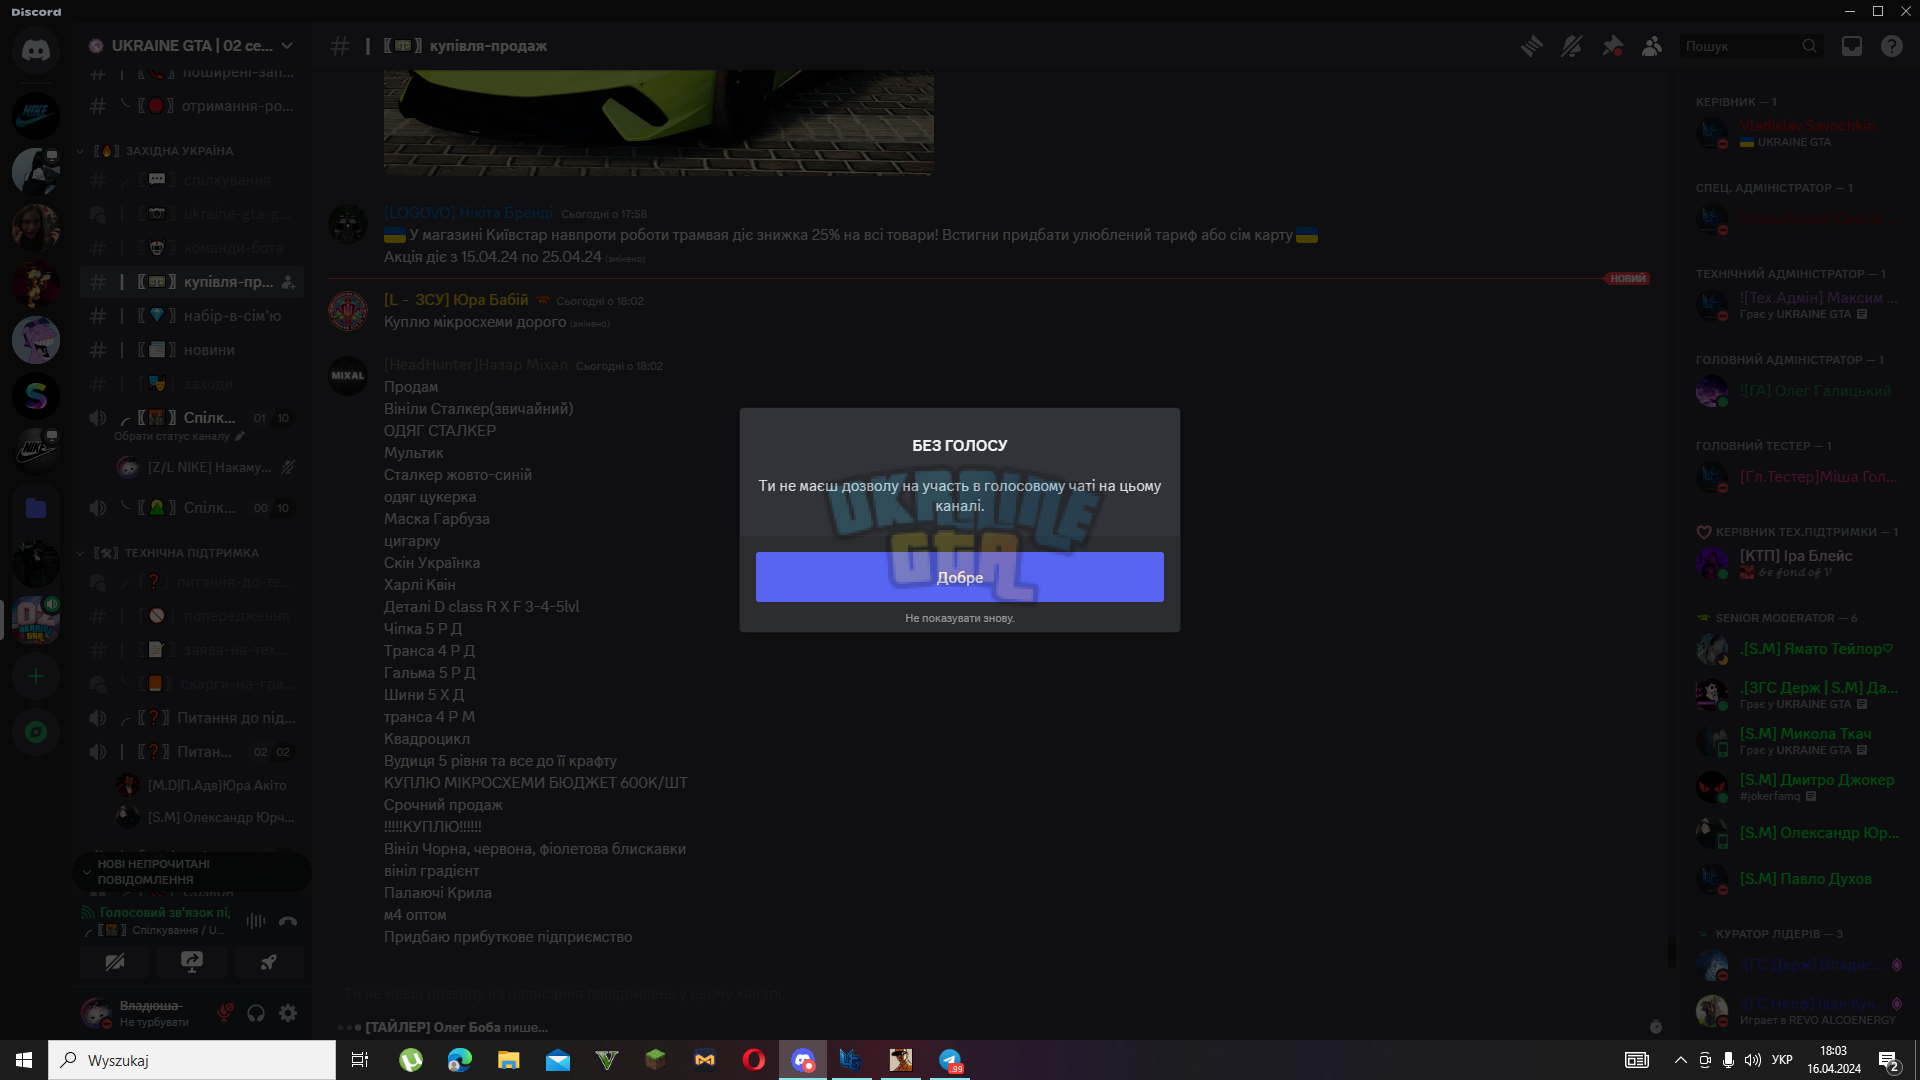Toggle the member list icon in header
This screenshot has width=1920, height=1080.
[1652, 46]
